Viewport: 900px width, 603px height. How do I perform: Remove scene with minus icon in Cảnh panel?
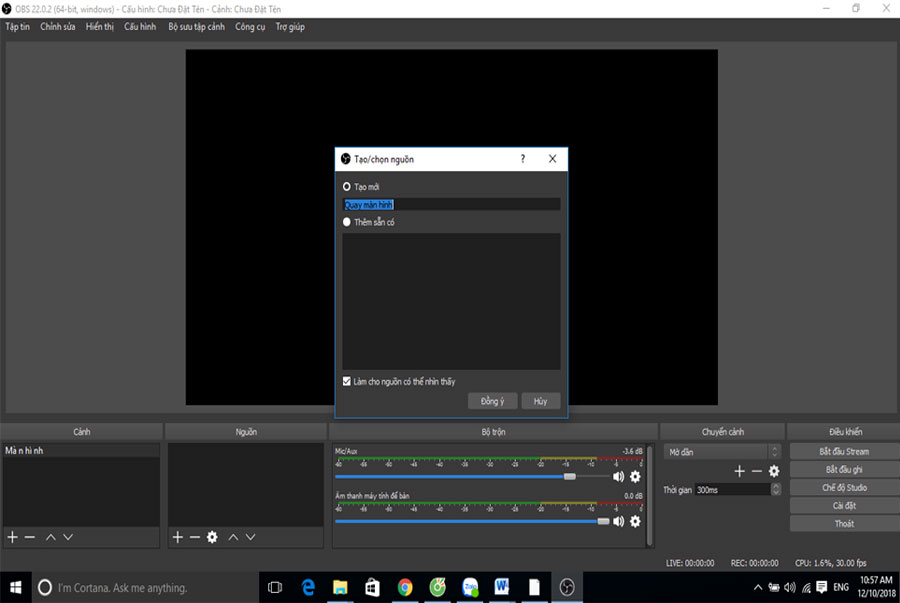[30, 537]
